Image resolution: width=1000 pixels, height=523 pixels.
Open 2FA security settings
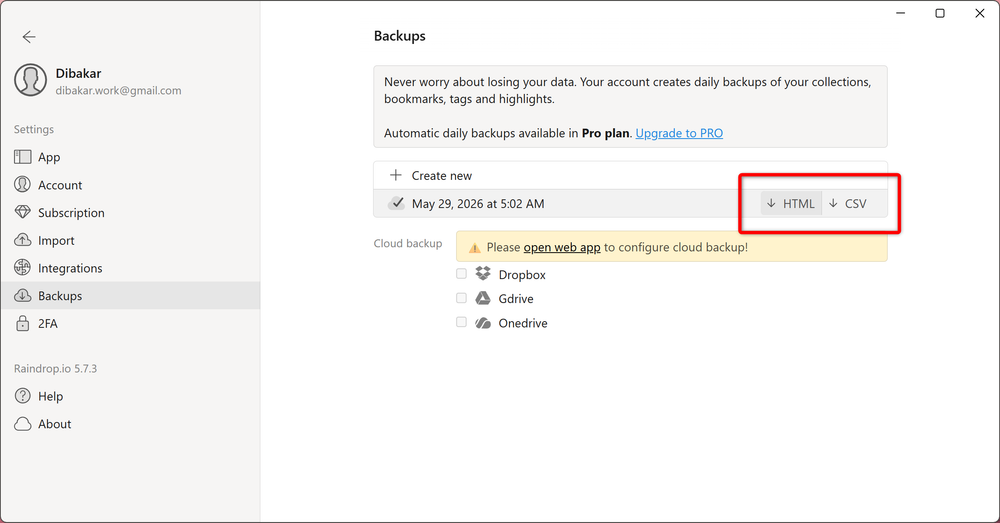coord(130,323)
